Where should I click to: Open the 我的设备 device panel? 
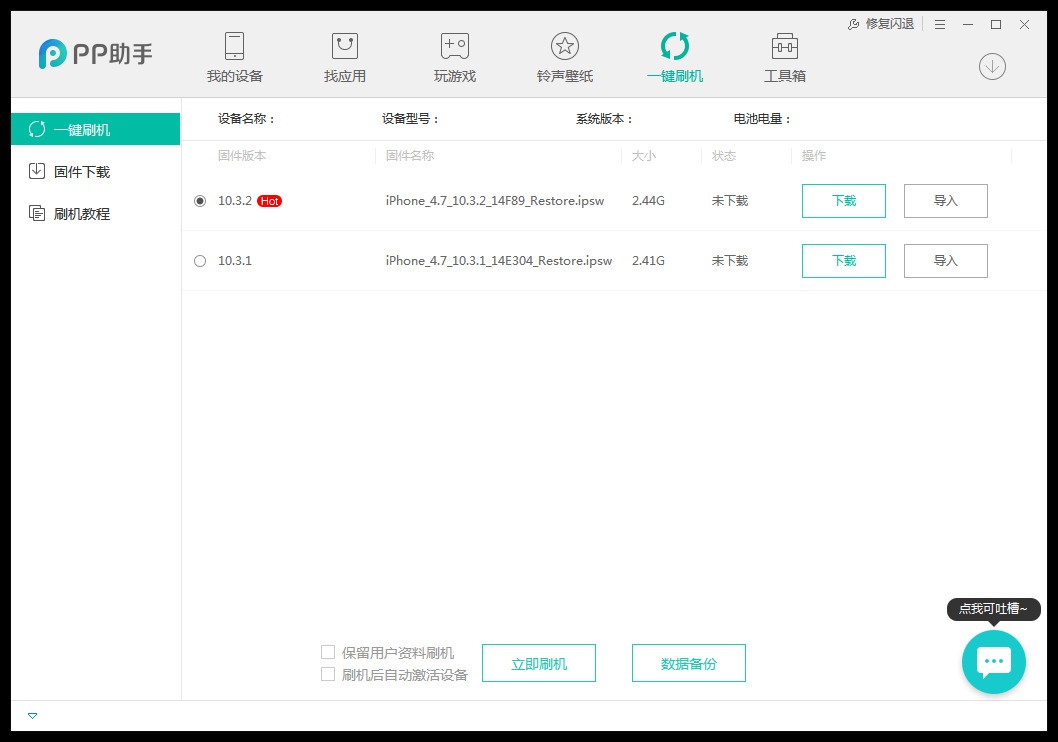[234, 57]
